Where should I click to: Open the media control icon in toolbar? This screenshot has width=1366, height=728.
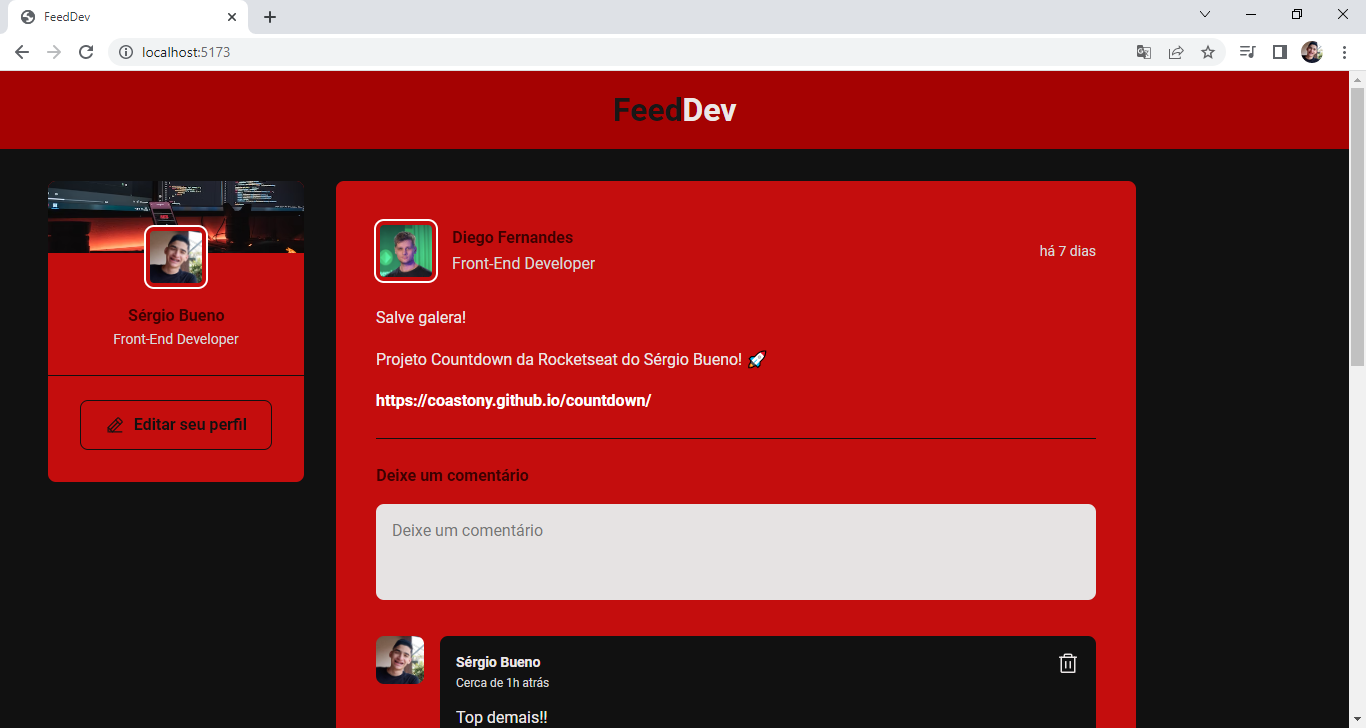click(x=1247, y=52)
